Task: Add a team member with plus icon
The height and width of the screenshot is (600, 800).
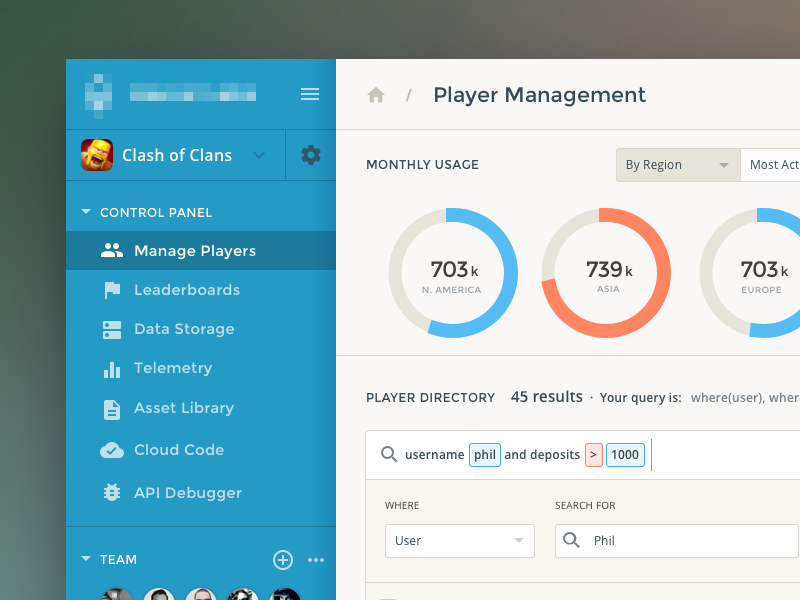Action: [x=283, y=560]
